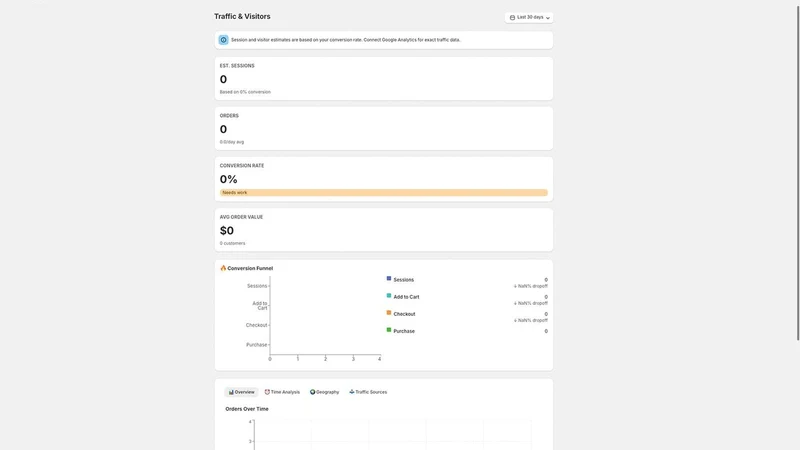Click the globe icon on the Geography tab
This screenshot has width=800, height=450.
pyautogui.click(x=312, y=392)
